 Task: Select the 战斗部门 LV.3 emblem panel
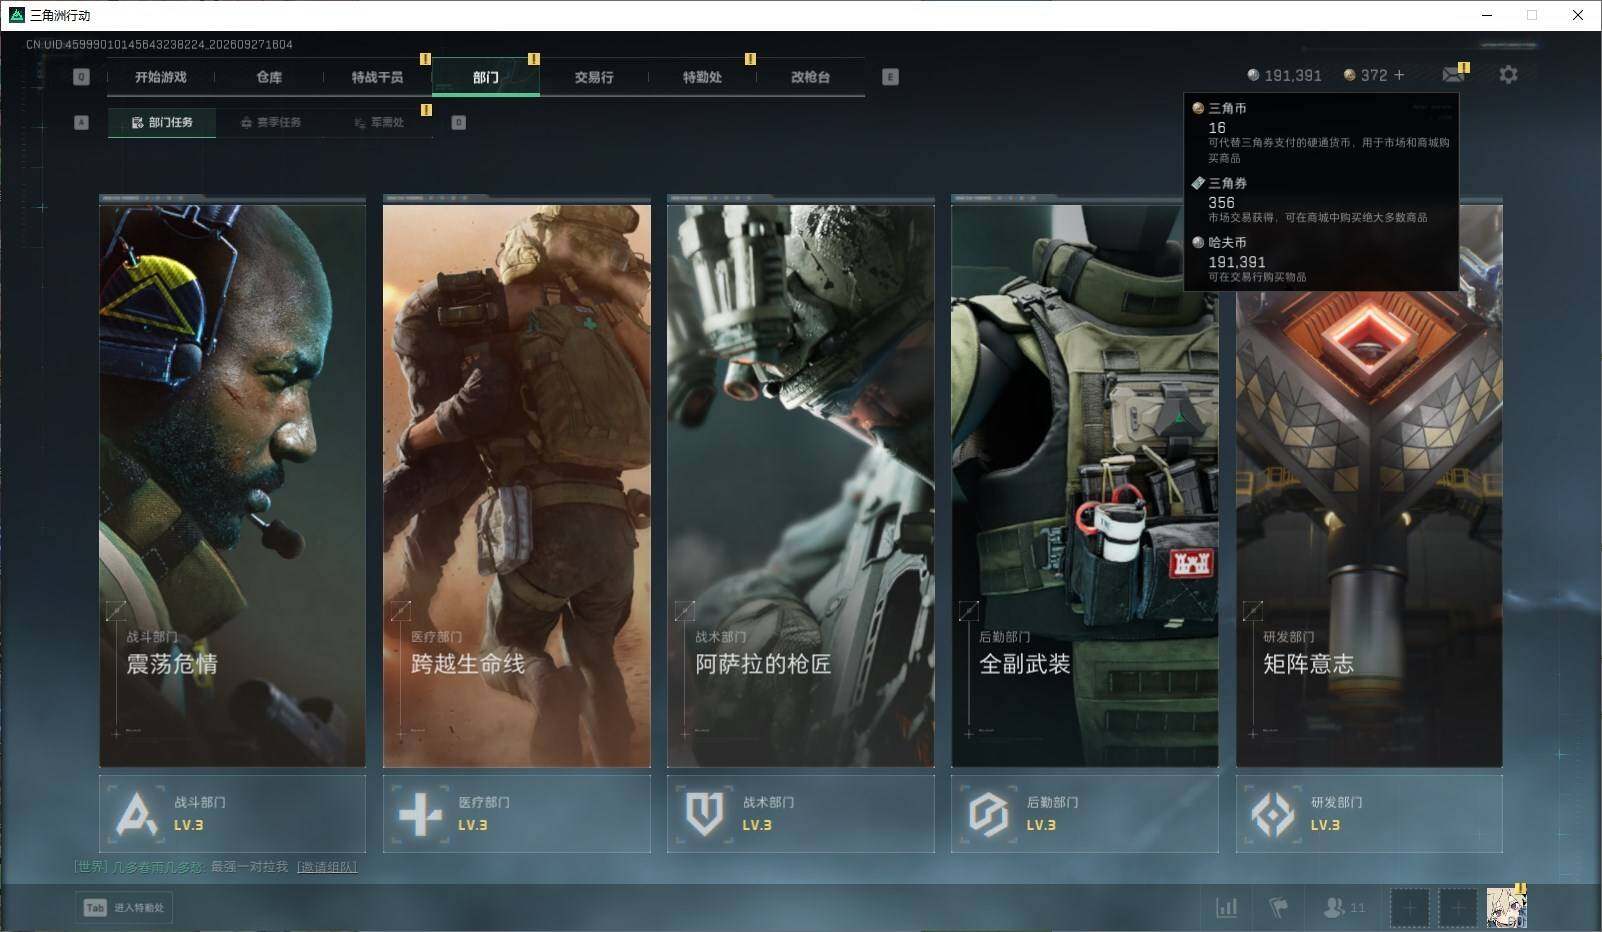[x=232, y=814]
